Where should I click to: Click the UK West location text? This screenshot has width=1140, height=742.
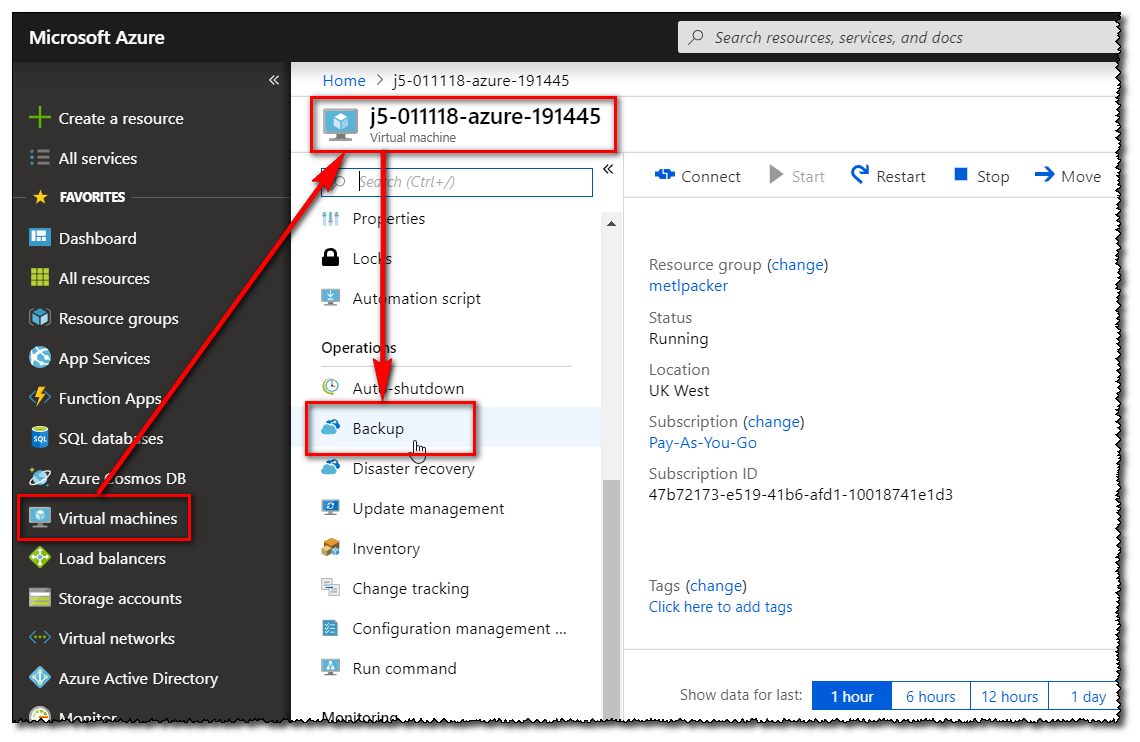[x=678, y=390]
